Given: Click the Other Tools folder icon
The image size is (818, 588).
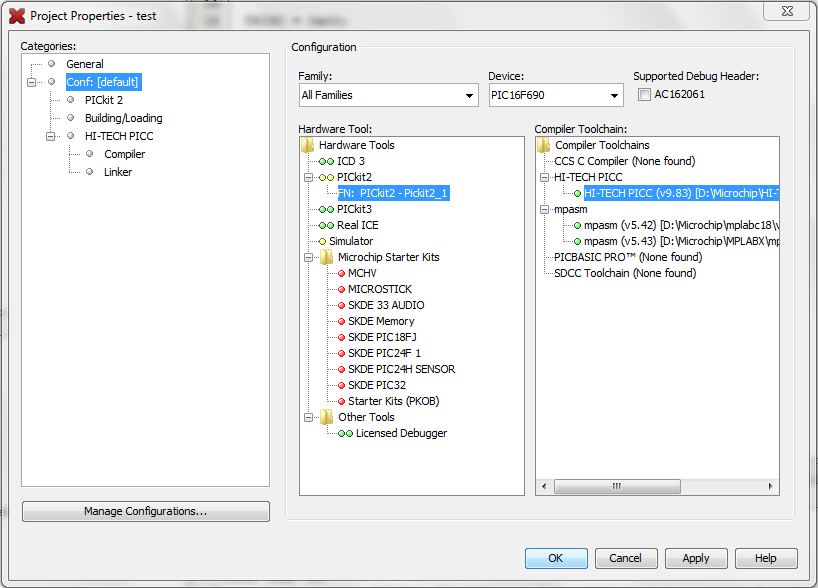Looking at the screenshot, I should 327,417.
